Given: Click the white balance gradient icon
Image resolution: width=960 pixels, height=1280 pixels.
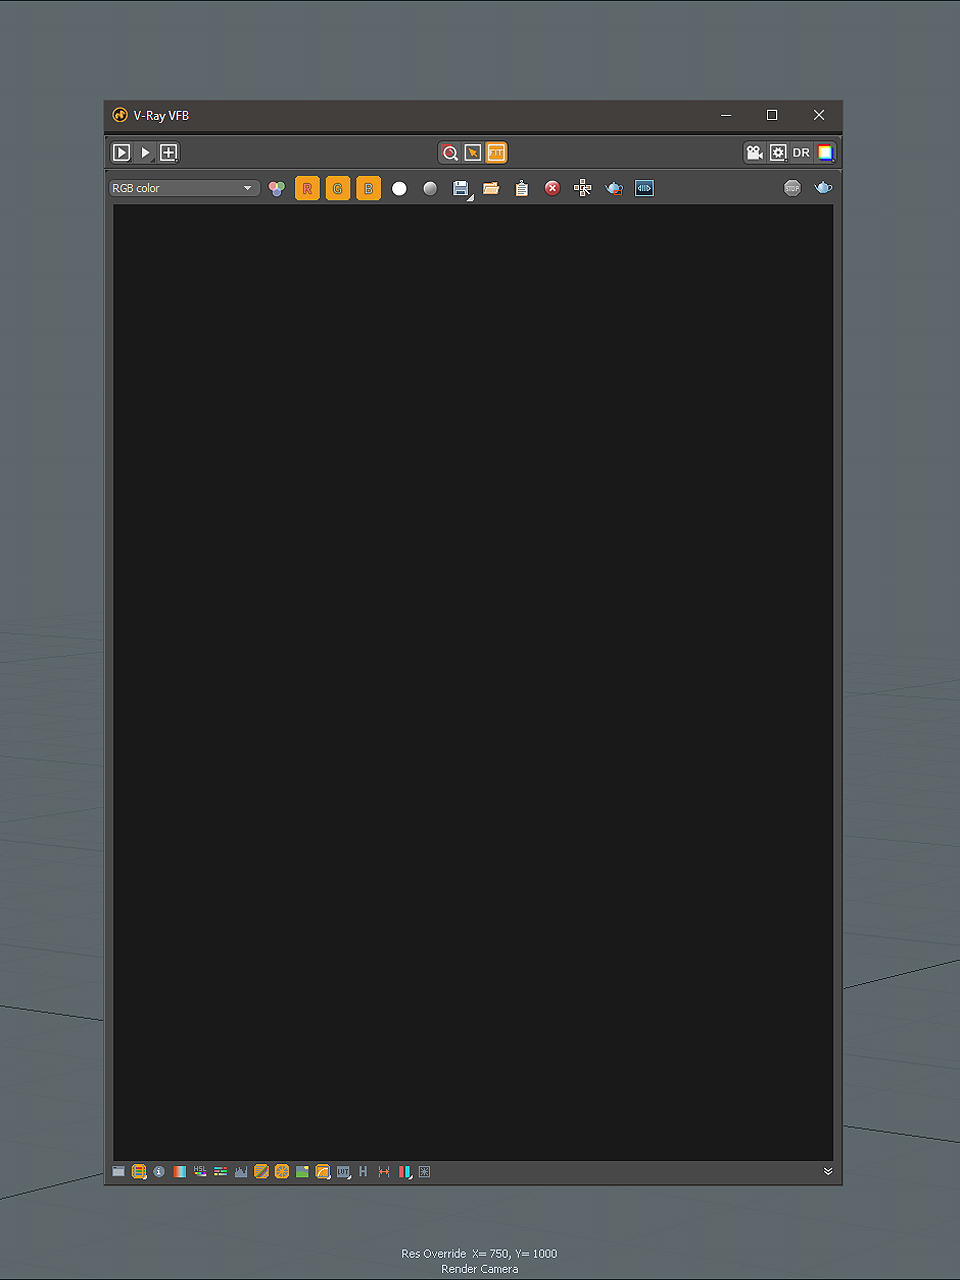Looking at the screenshot, I should [179, 1171].
